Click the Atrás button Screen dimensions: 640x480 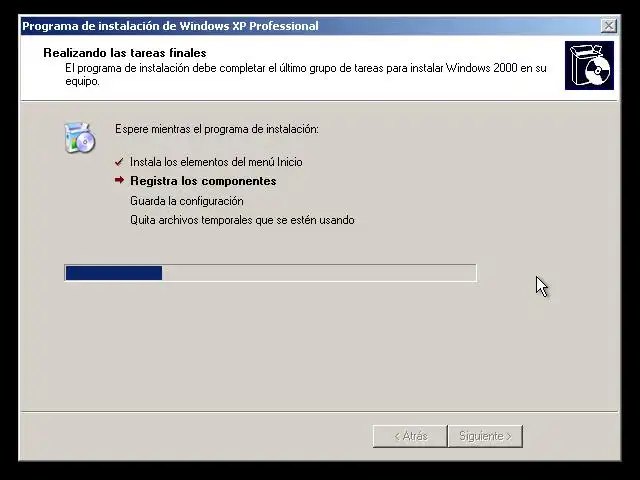410,436
